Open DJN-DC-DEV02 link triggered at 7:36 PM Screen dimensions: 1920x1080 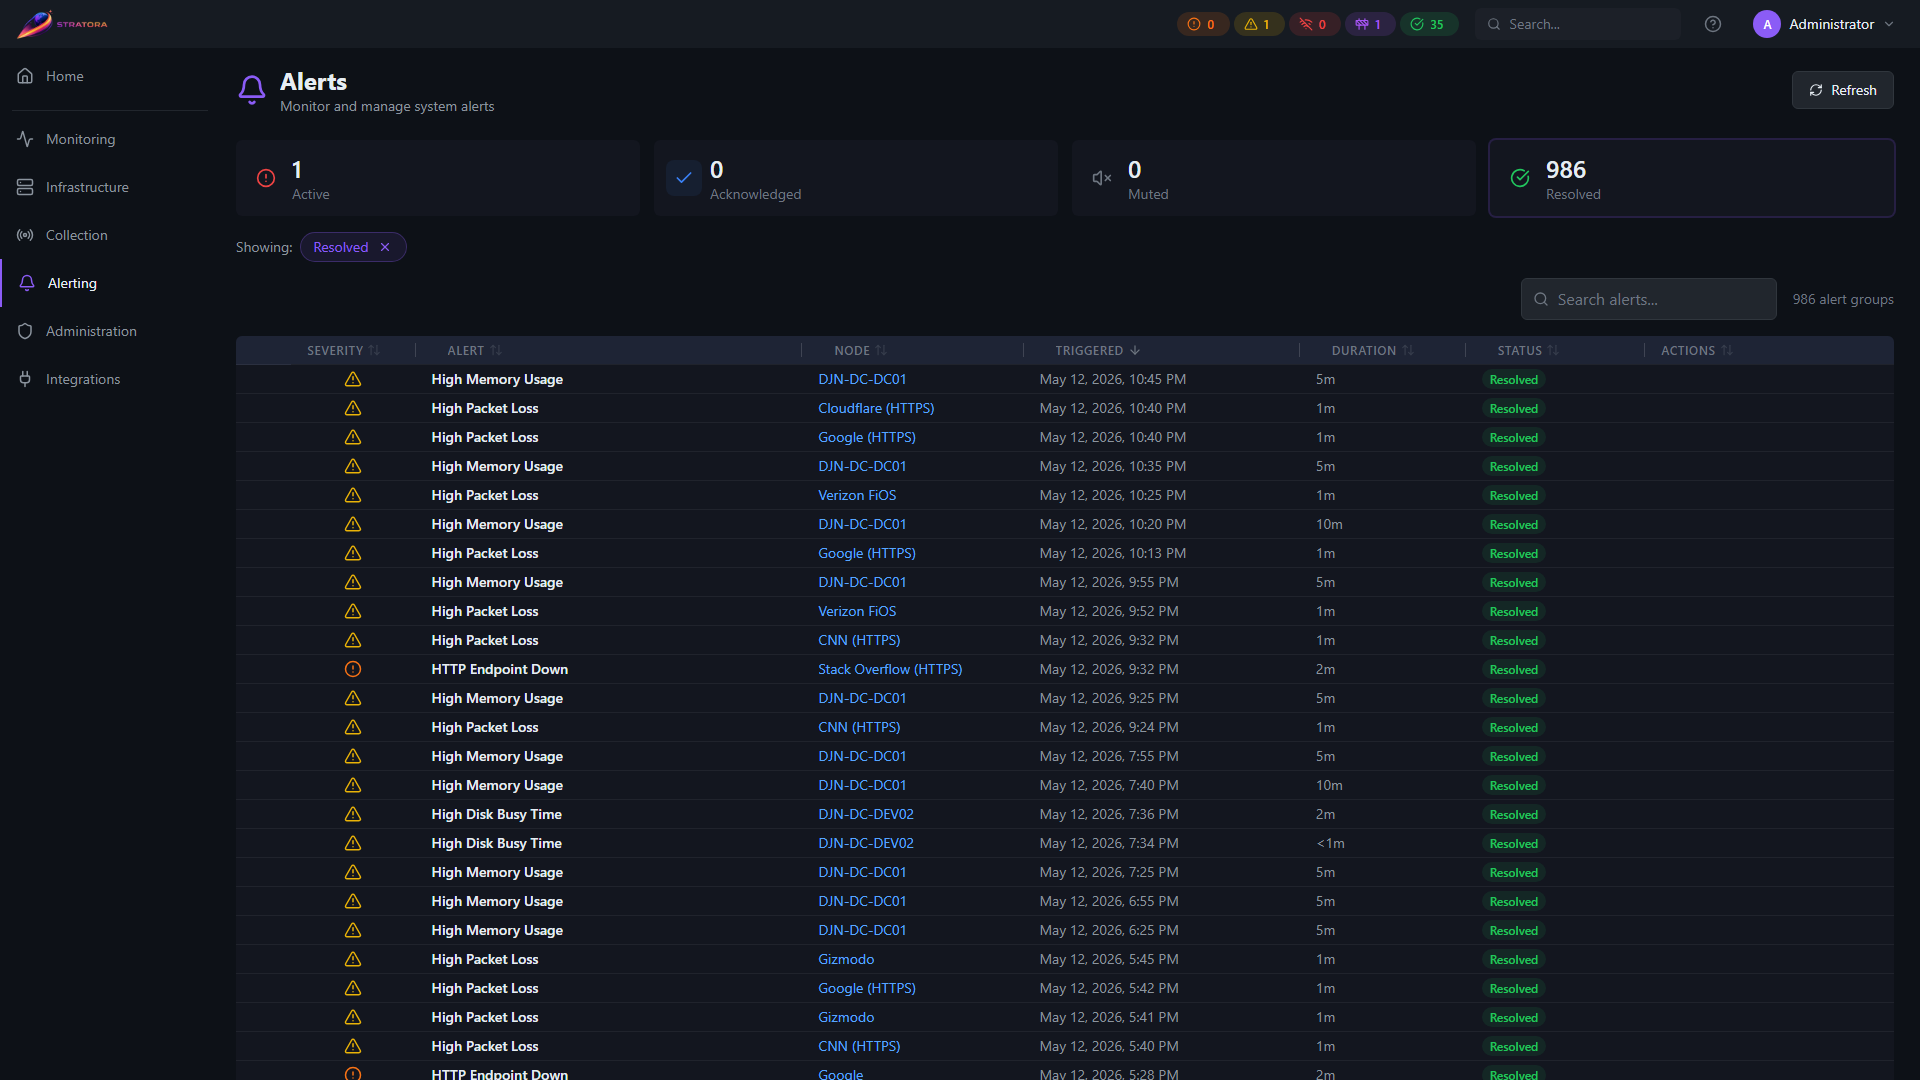coord(866,814)
